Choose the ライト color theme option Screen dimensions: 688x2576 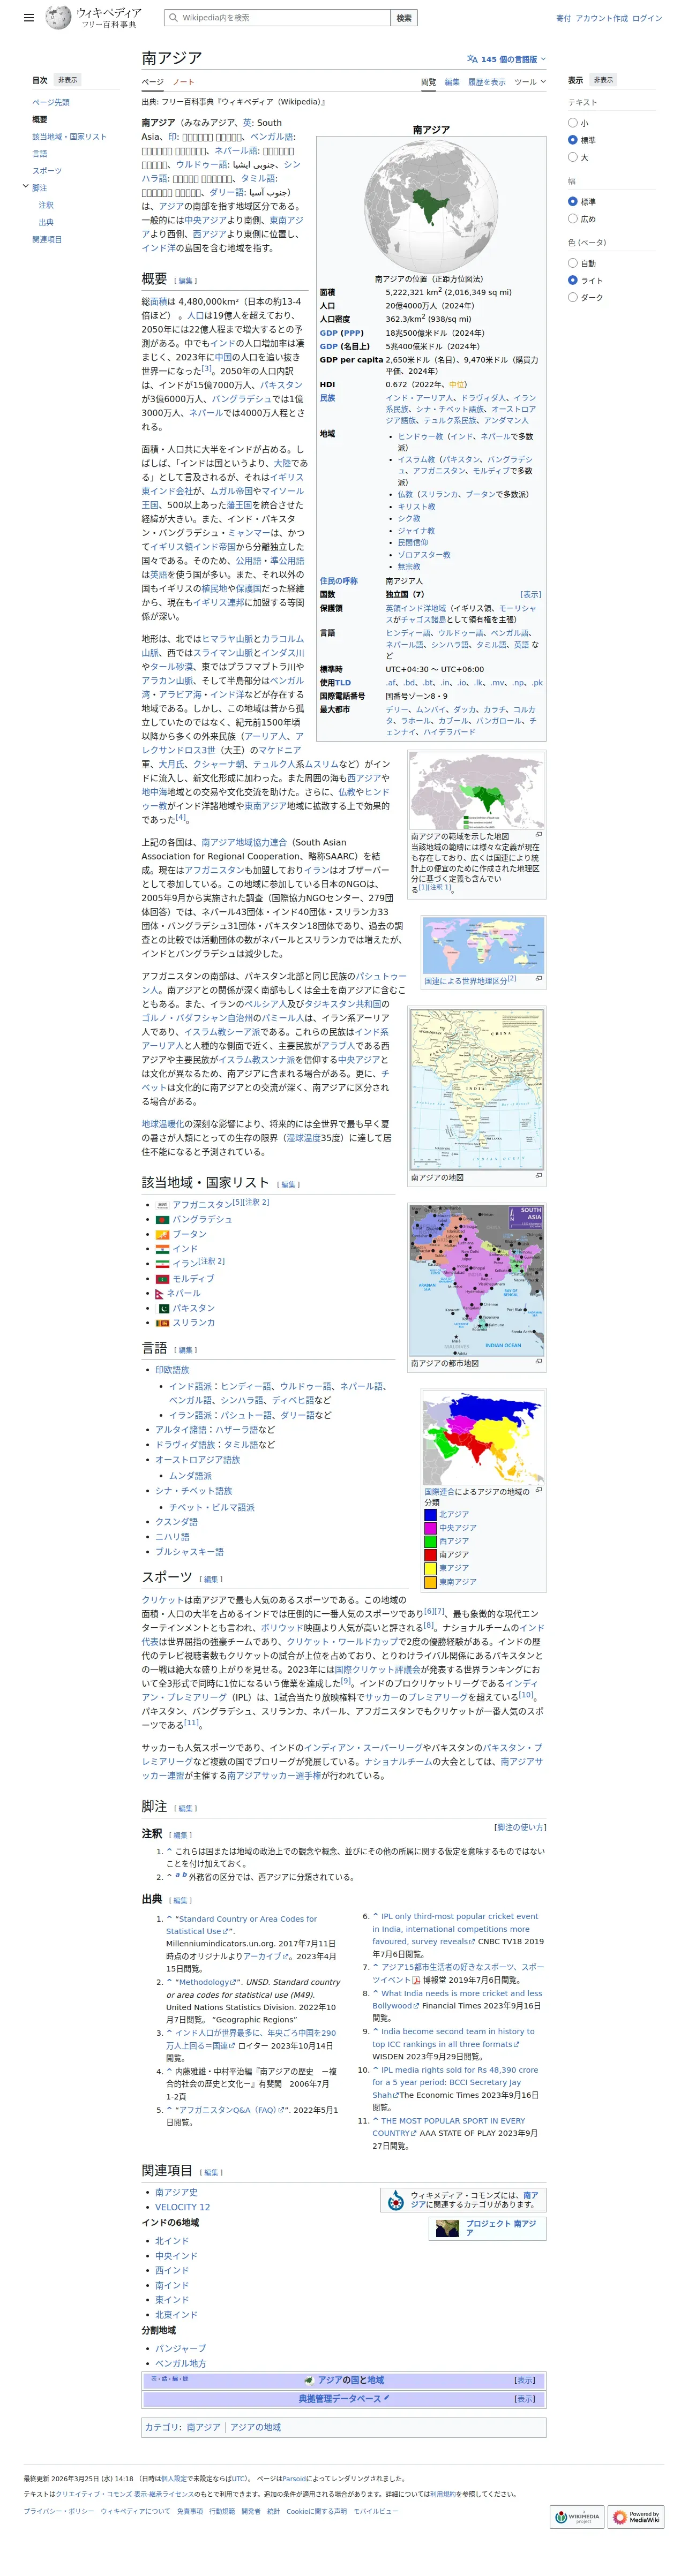pos(572,280)
